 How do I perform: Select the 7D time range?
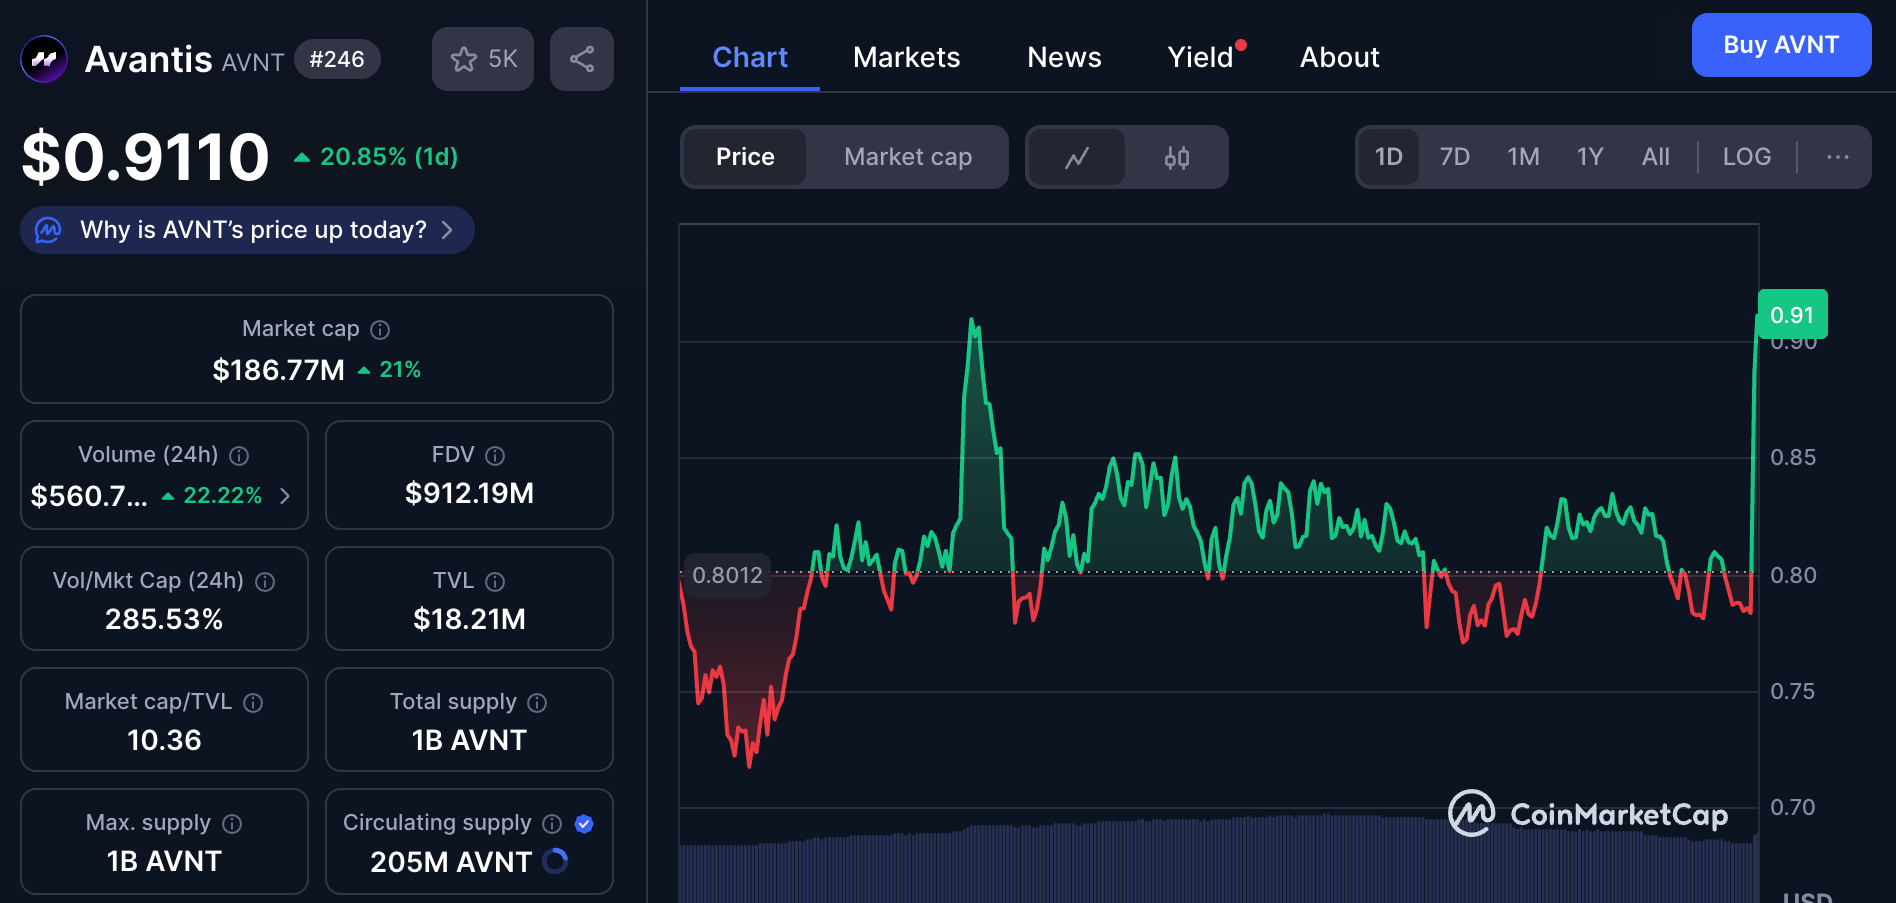pos(1454,157)
